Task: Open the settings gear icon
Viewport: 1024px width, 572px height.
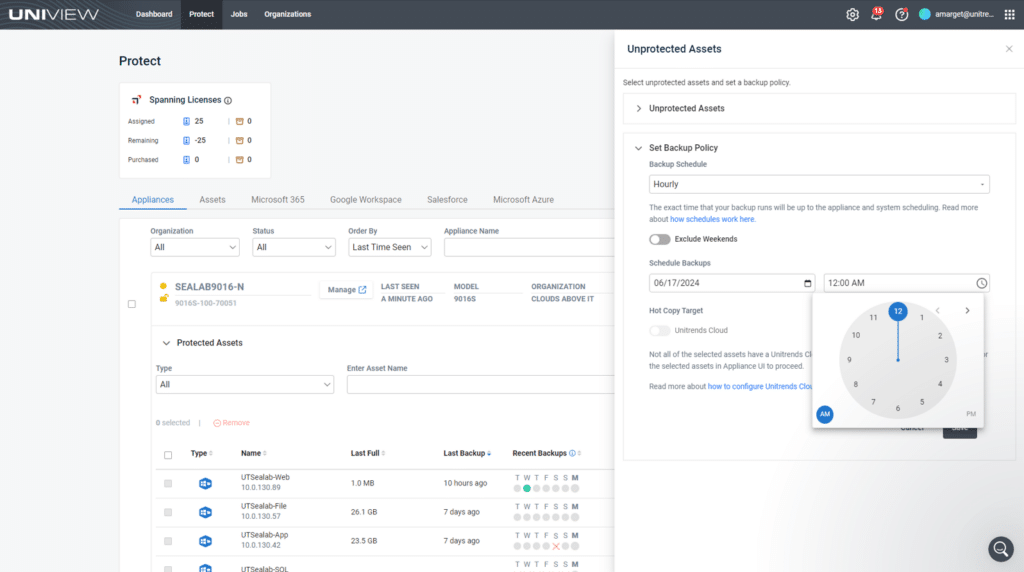Action: point(852,14)
